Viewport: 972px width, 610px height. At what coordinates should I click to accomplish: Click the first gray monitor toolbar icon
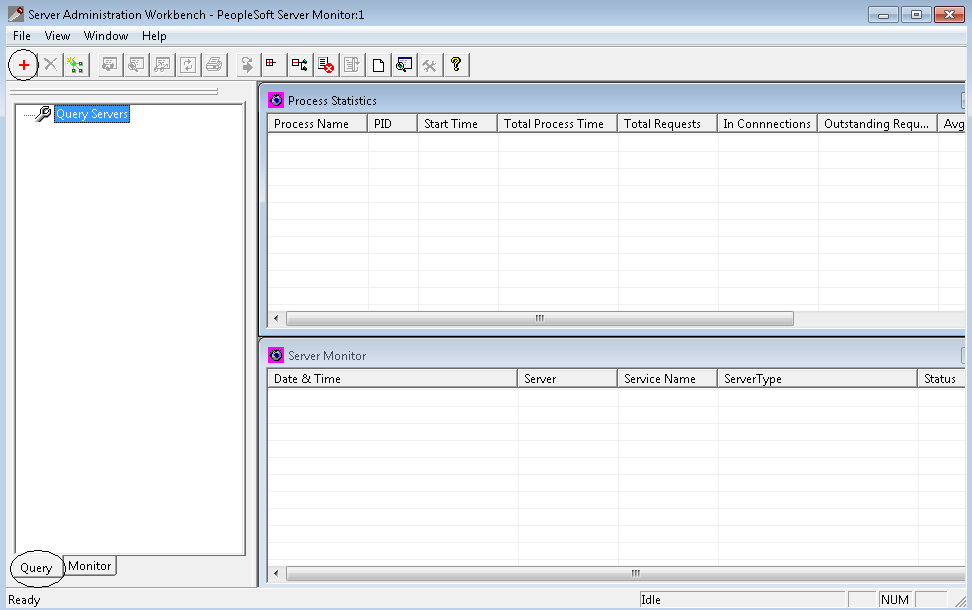(x=110, y=64)
